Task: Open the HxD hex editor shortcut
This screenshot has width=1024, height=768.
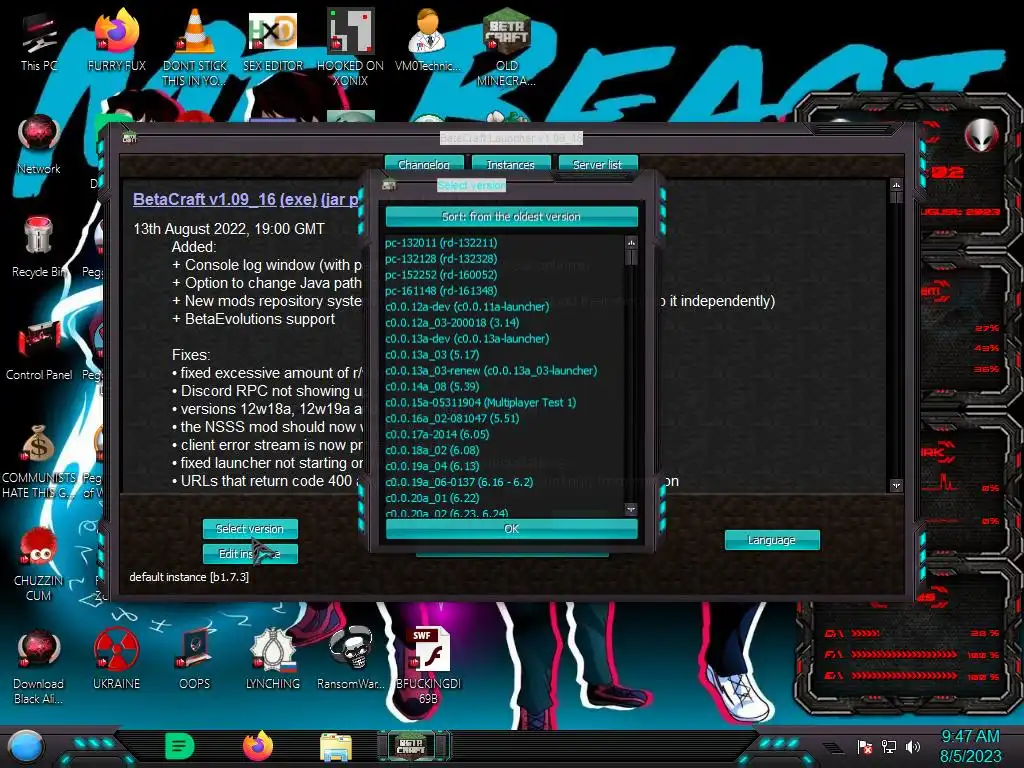Action: pyautogui.click(x=273, y=40)
